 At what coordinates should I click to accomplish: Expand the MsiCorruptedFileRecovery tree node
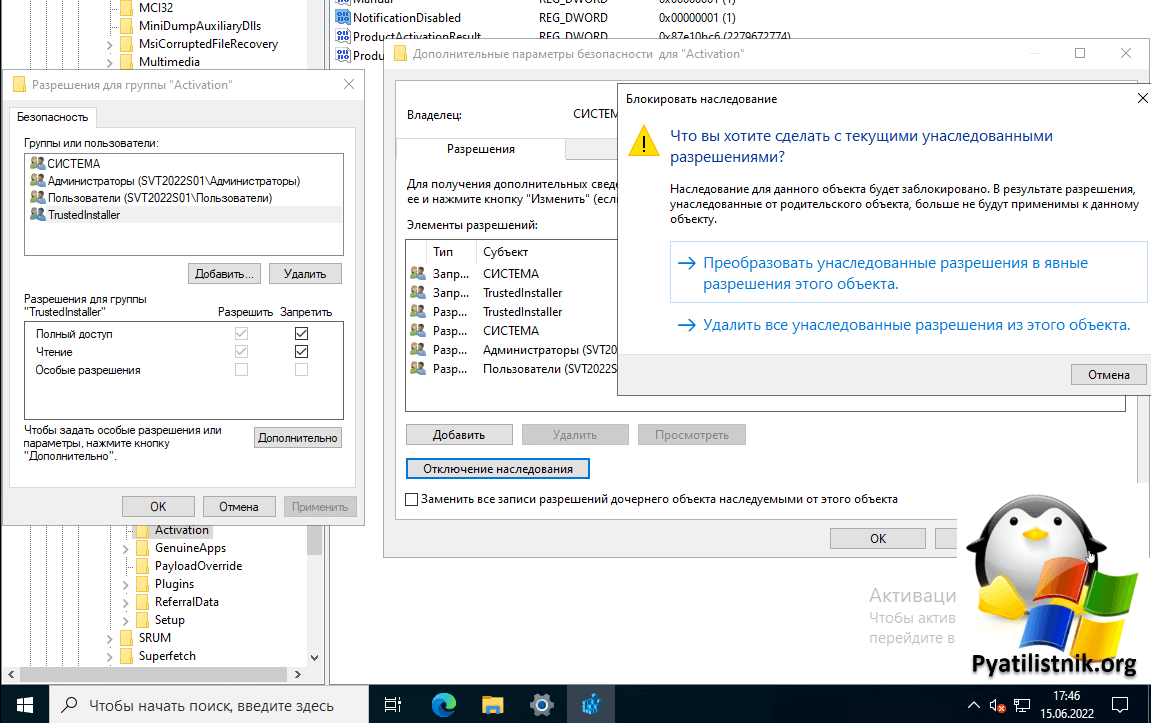coord(109,44)
